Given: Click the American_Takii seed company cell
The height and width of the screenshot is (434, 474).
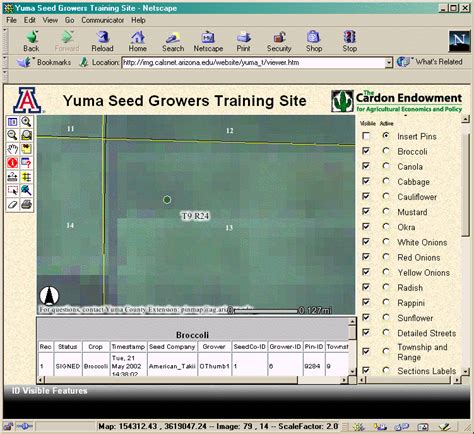Looking at the screenshot, I should pos(172,366).
